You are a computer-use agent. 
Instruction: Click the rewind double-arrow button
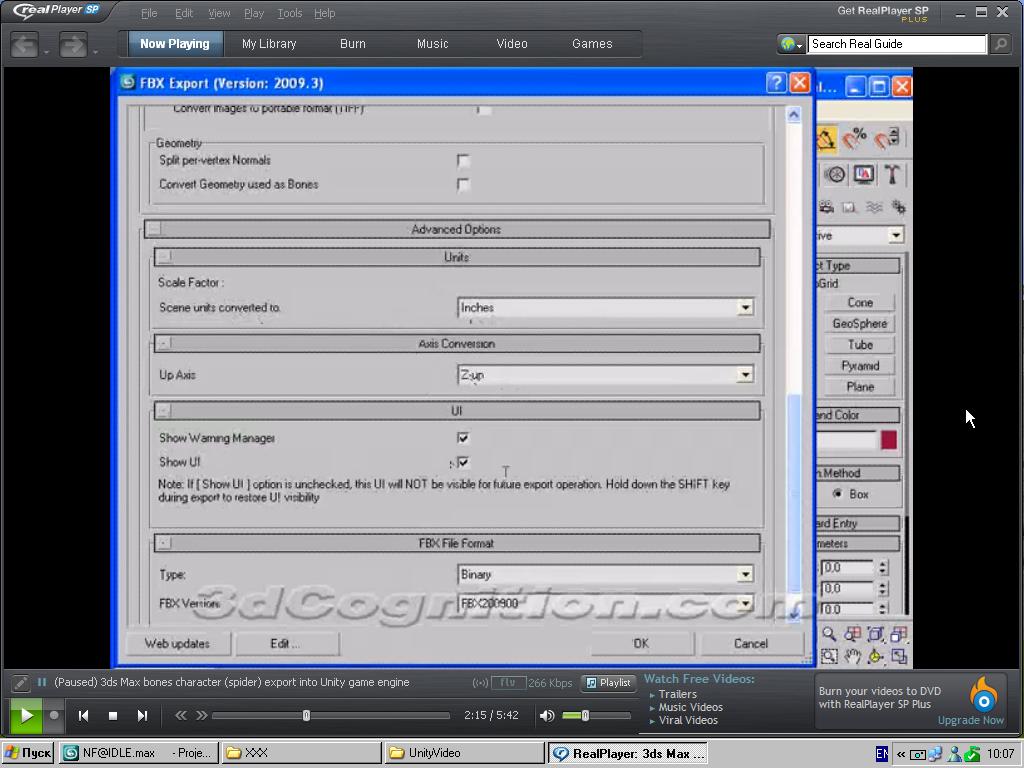point(181,716)
